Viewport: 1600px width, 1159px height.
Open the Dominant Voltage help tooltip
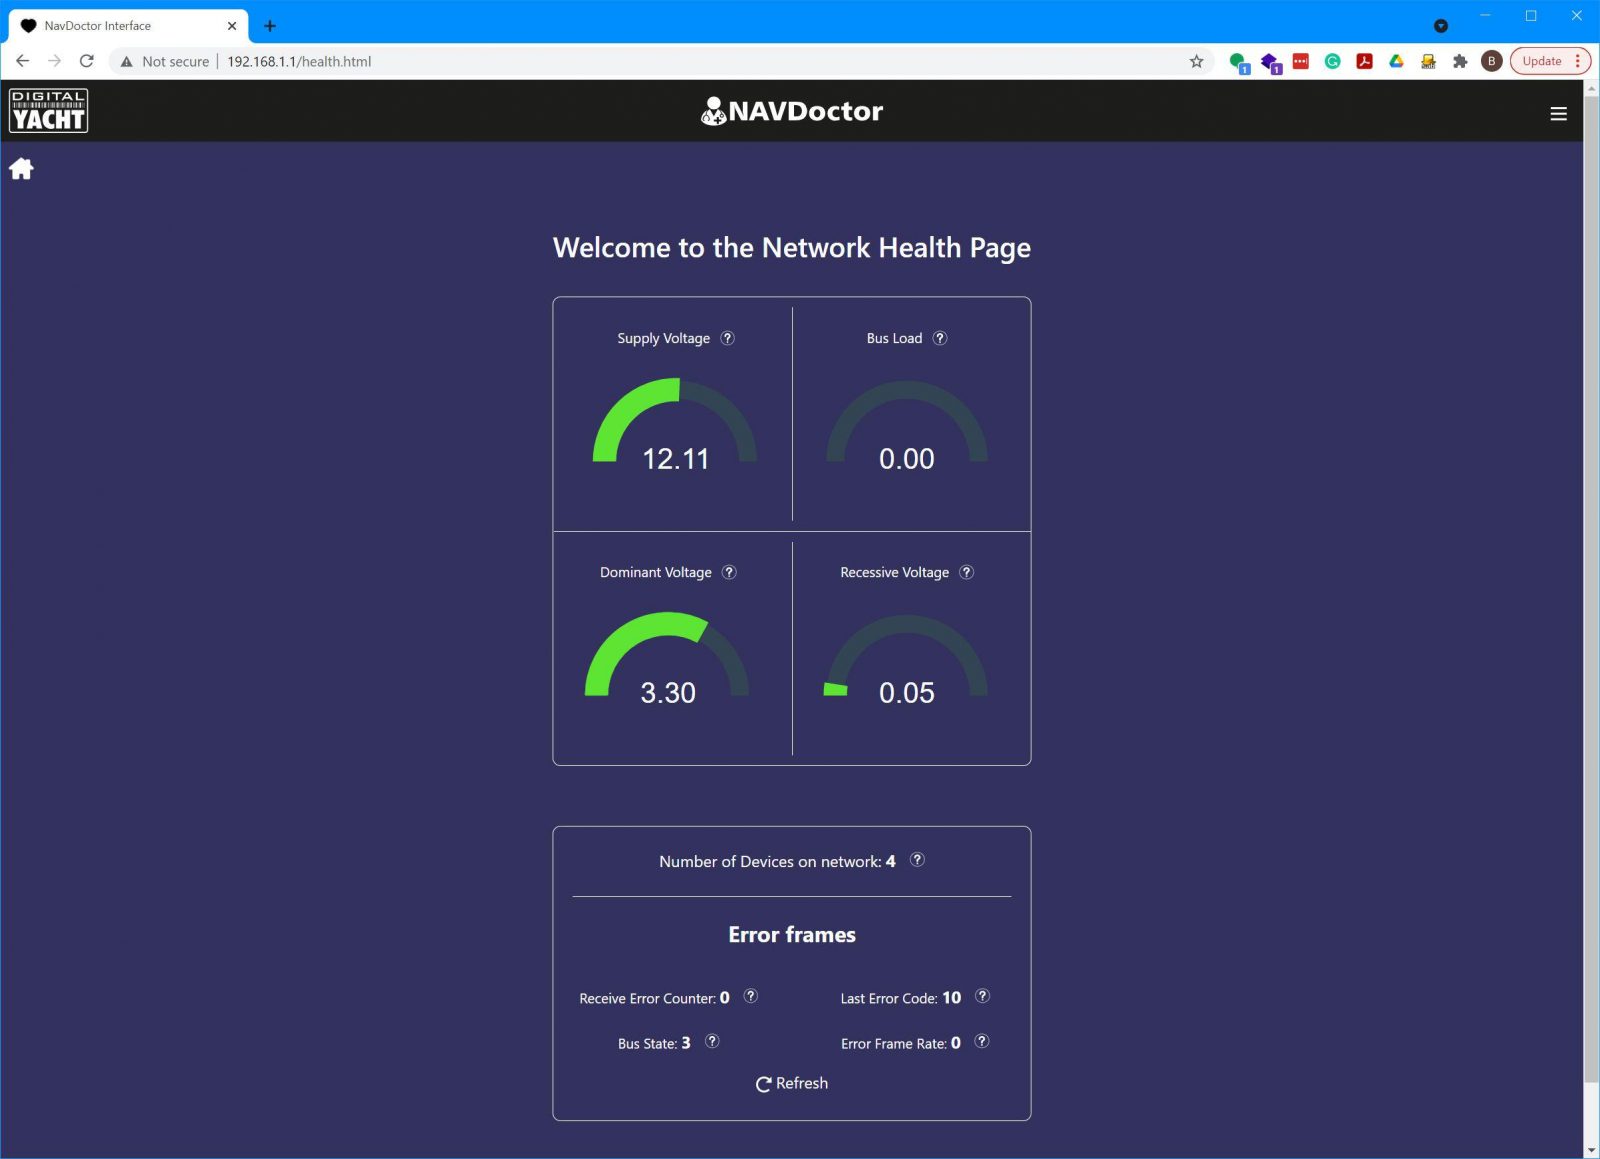pyautogui.click(x=729, y=572)
